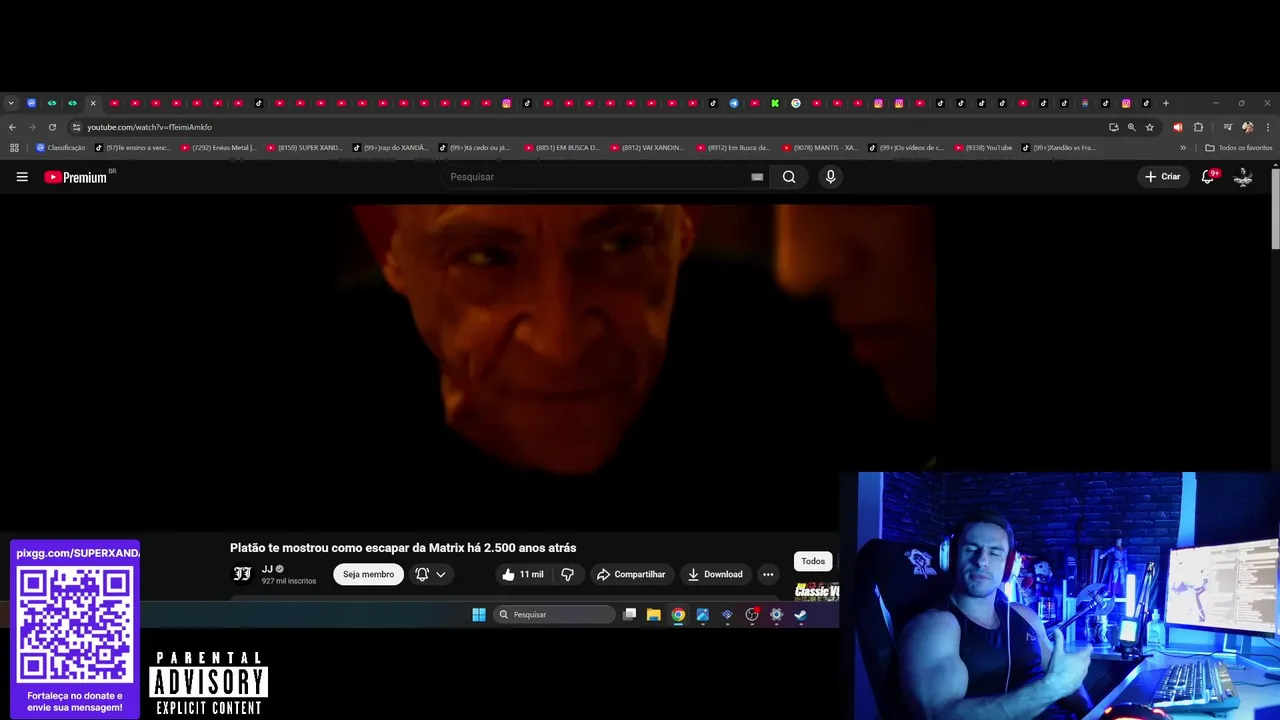Open the '(99+)Xandão vs Fra...' bookmark
Viewport: 1280px width, 720px height.
(x=1059, y=148)
